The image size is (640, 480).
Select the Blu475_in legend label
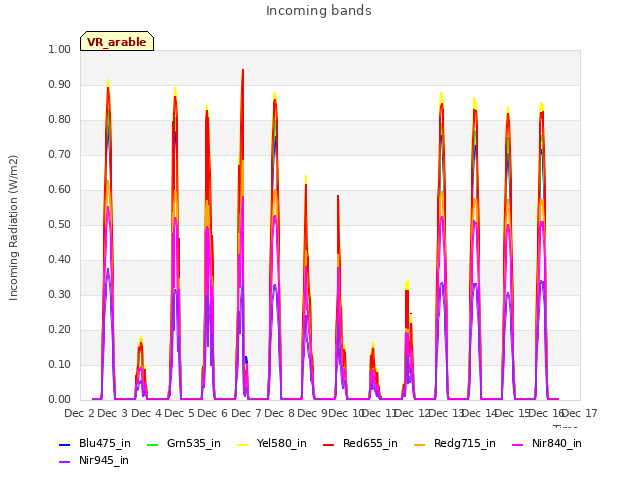105,443
